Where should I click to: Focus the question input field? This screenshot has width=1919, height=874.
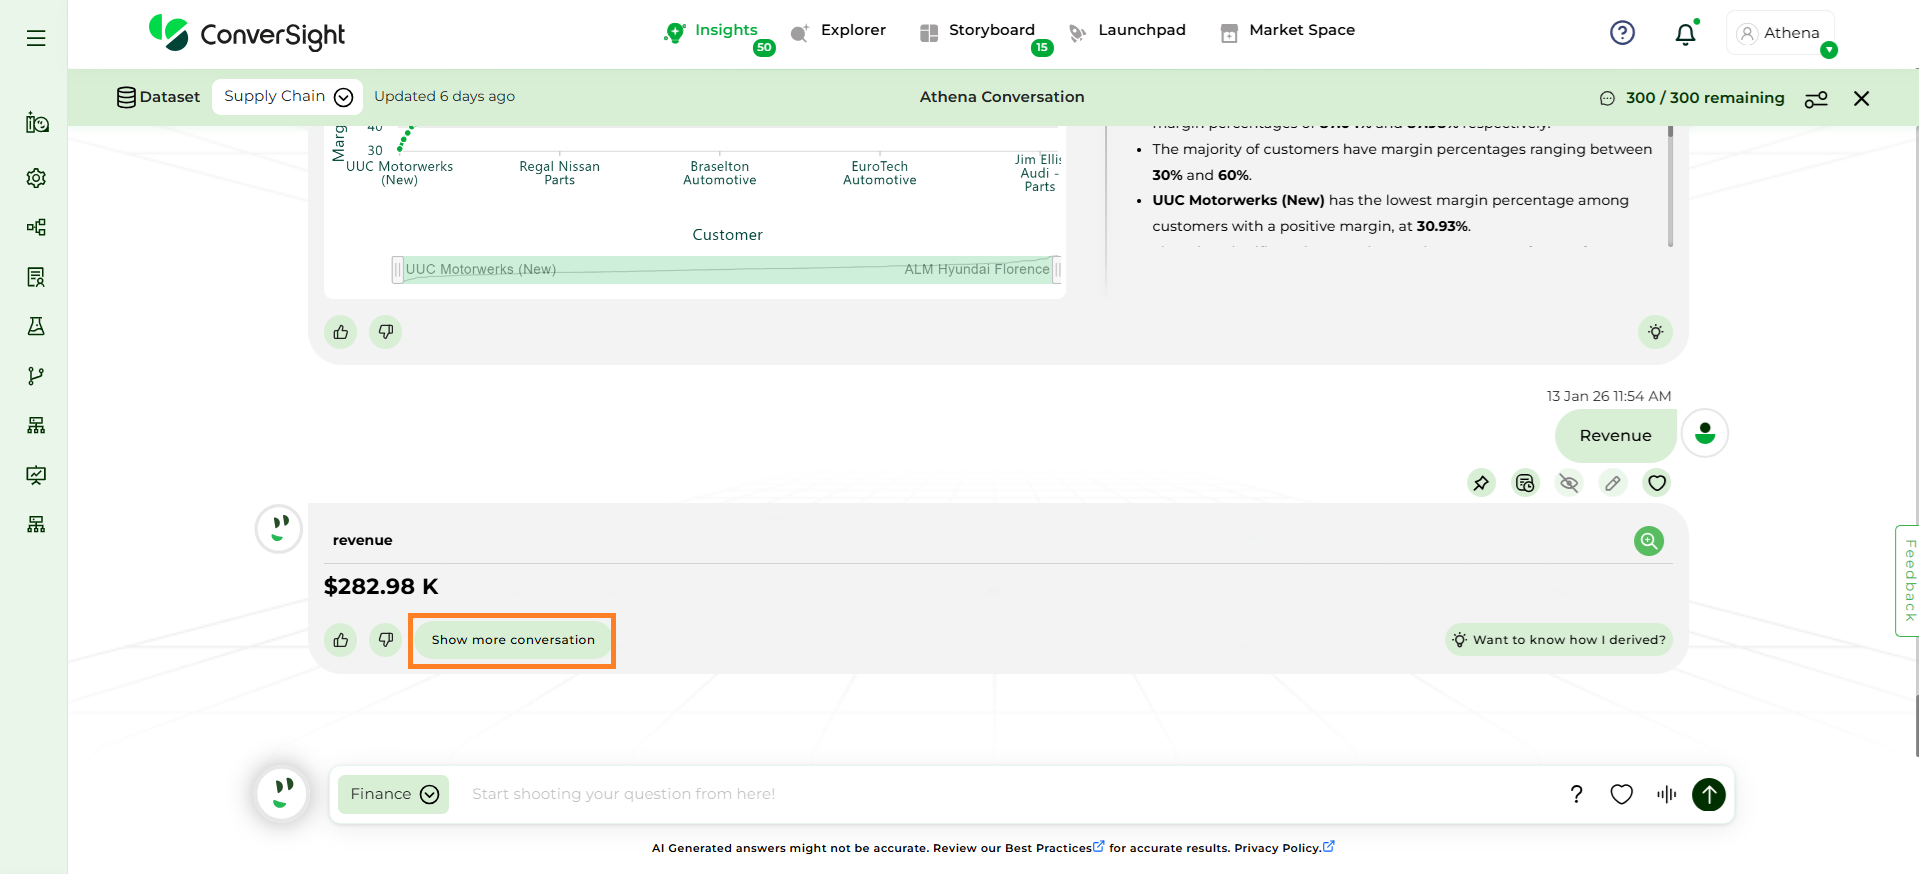1000,794
